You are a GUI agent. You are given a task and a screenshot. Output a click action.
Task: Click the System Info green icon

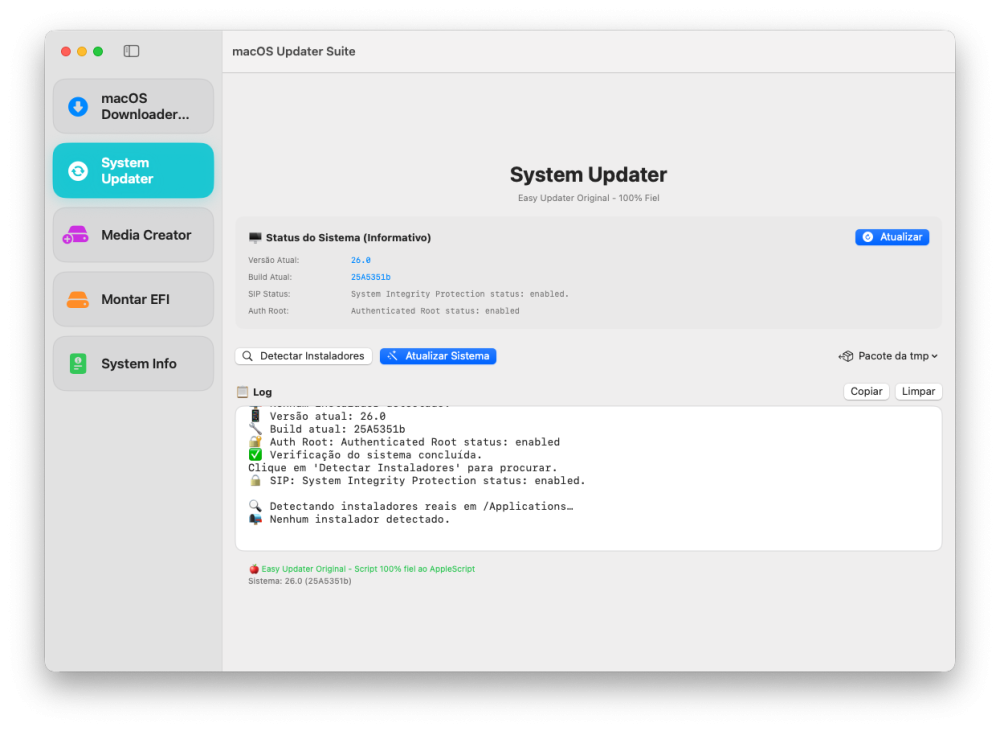[78, 364]
